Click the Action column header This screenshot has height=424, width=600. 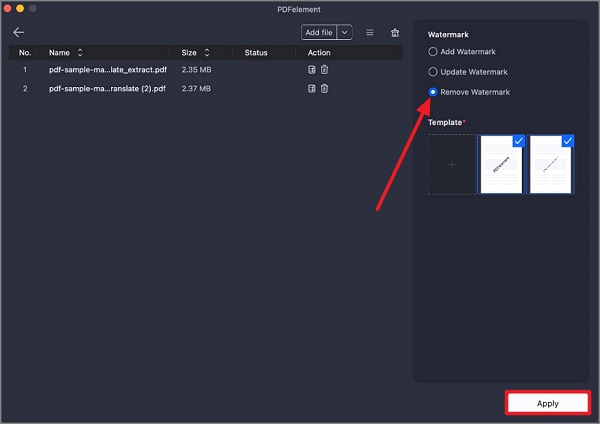[x=319, y=53]
